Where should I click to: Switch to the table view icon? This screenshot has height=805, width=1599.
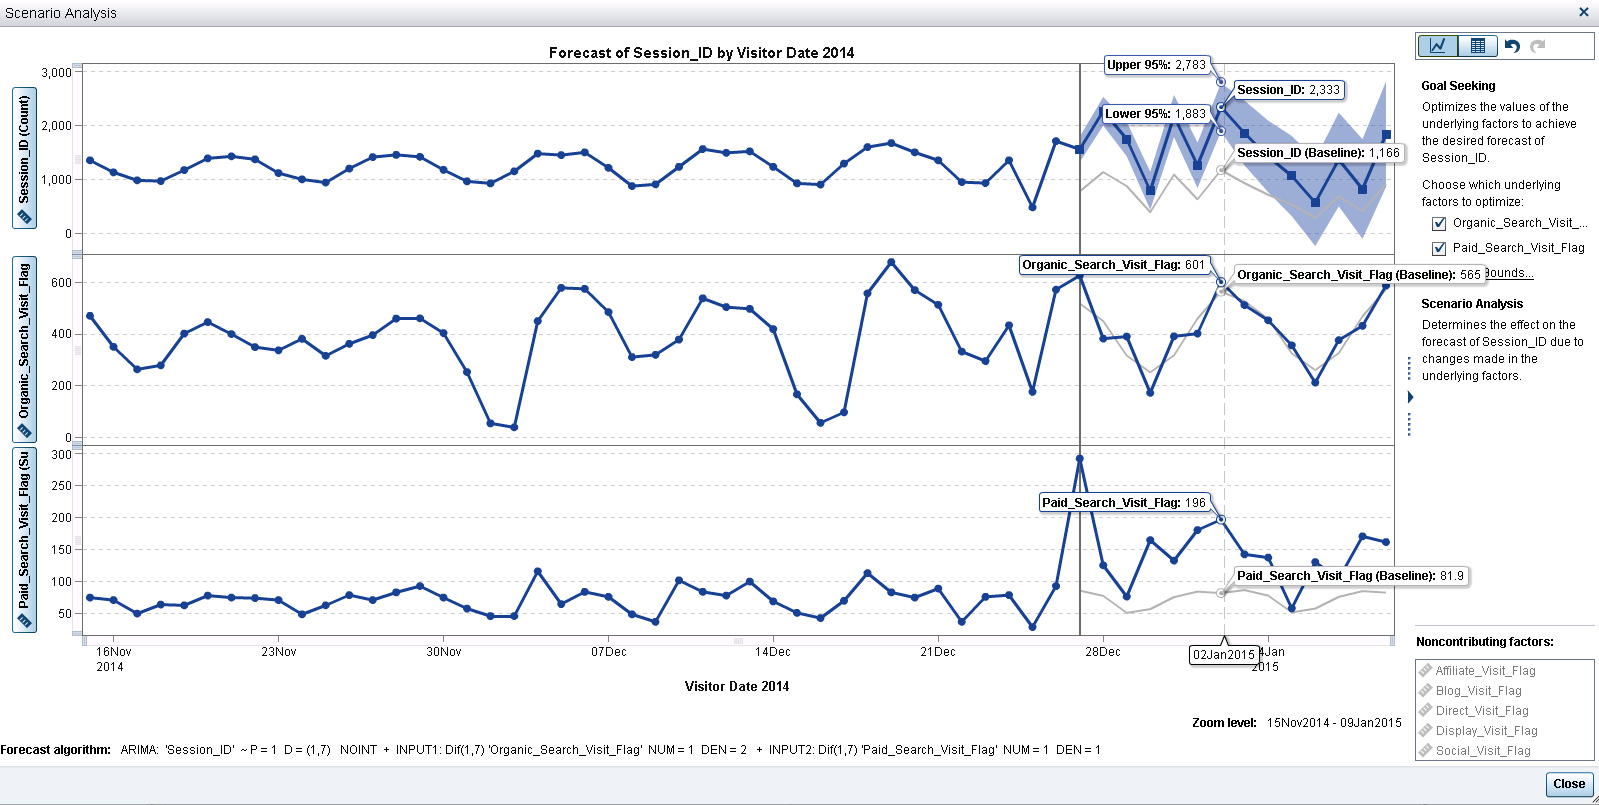[x=1477, y=46]
